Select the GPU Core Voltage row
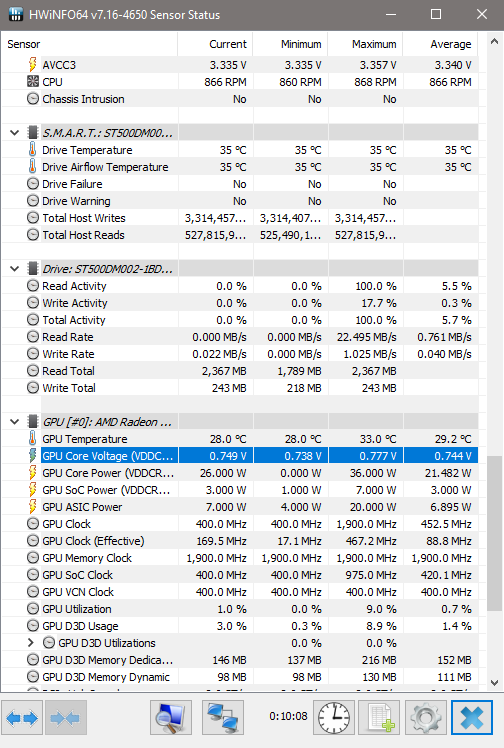The width and height of the screenshot is (504, 748). 240,456
